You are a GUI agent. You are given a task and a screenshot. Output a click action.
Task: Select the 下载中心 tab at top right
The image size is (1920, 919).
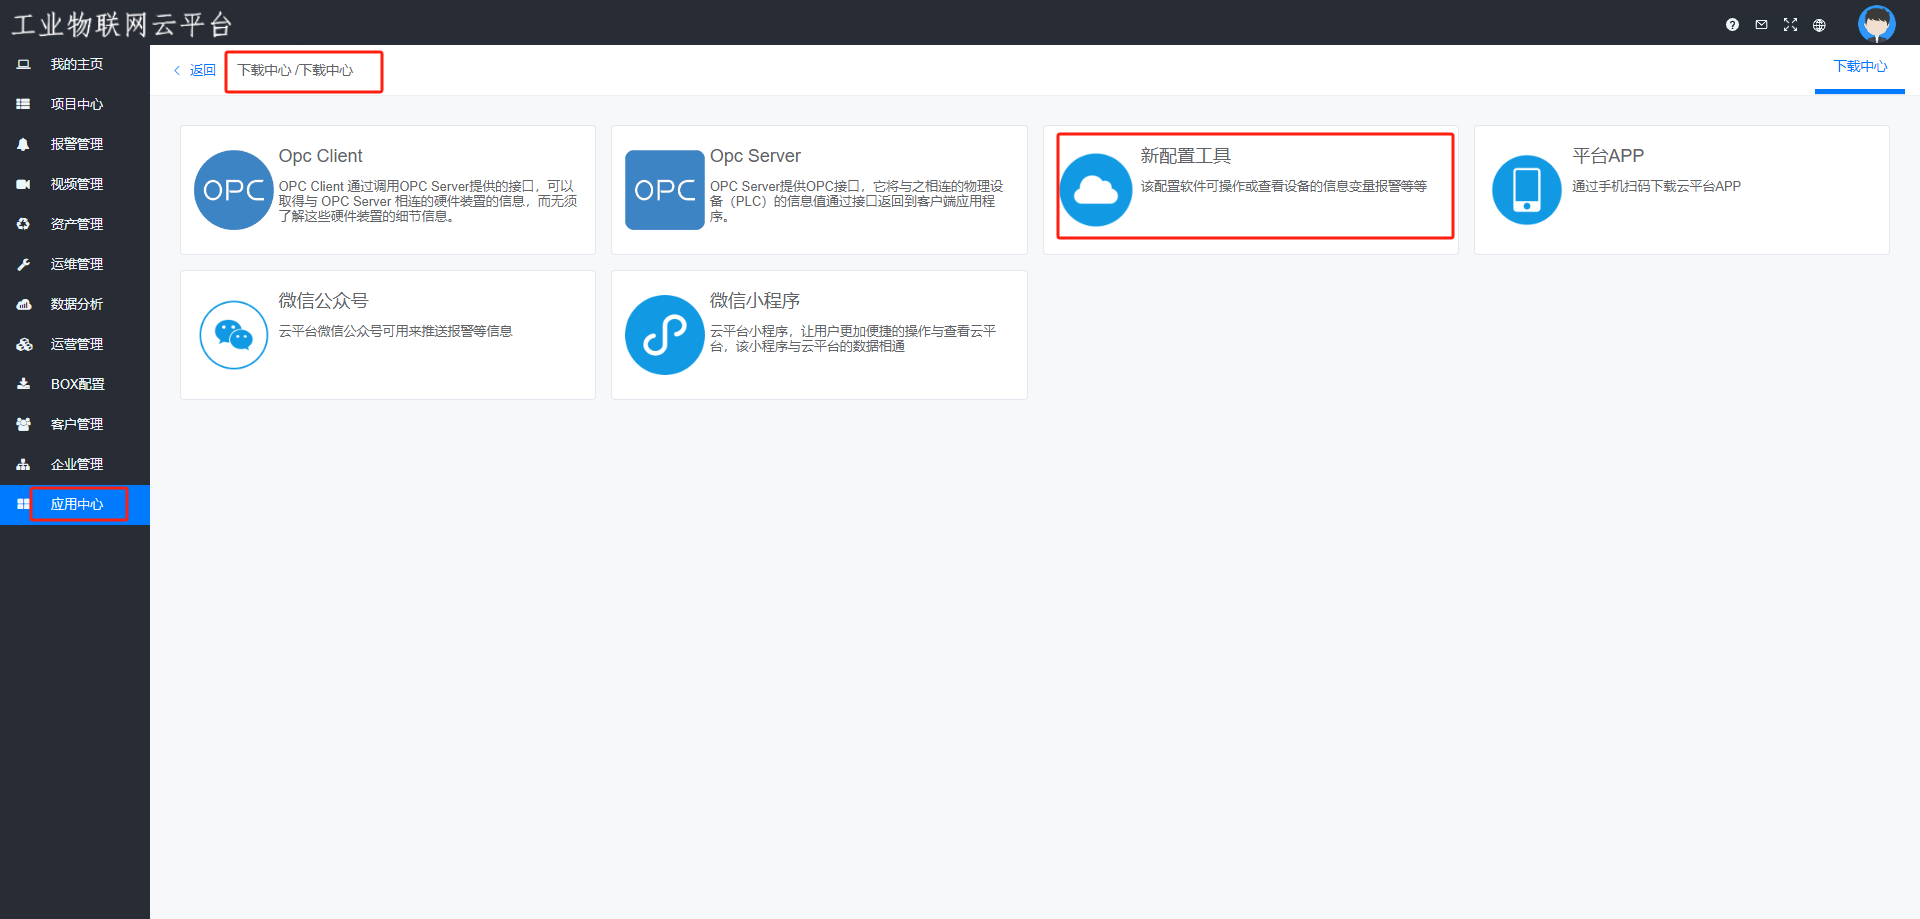click(x=1859, y=67)
